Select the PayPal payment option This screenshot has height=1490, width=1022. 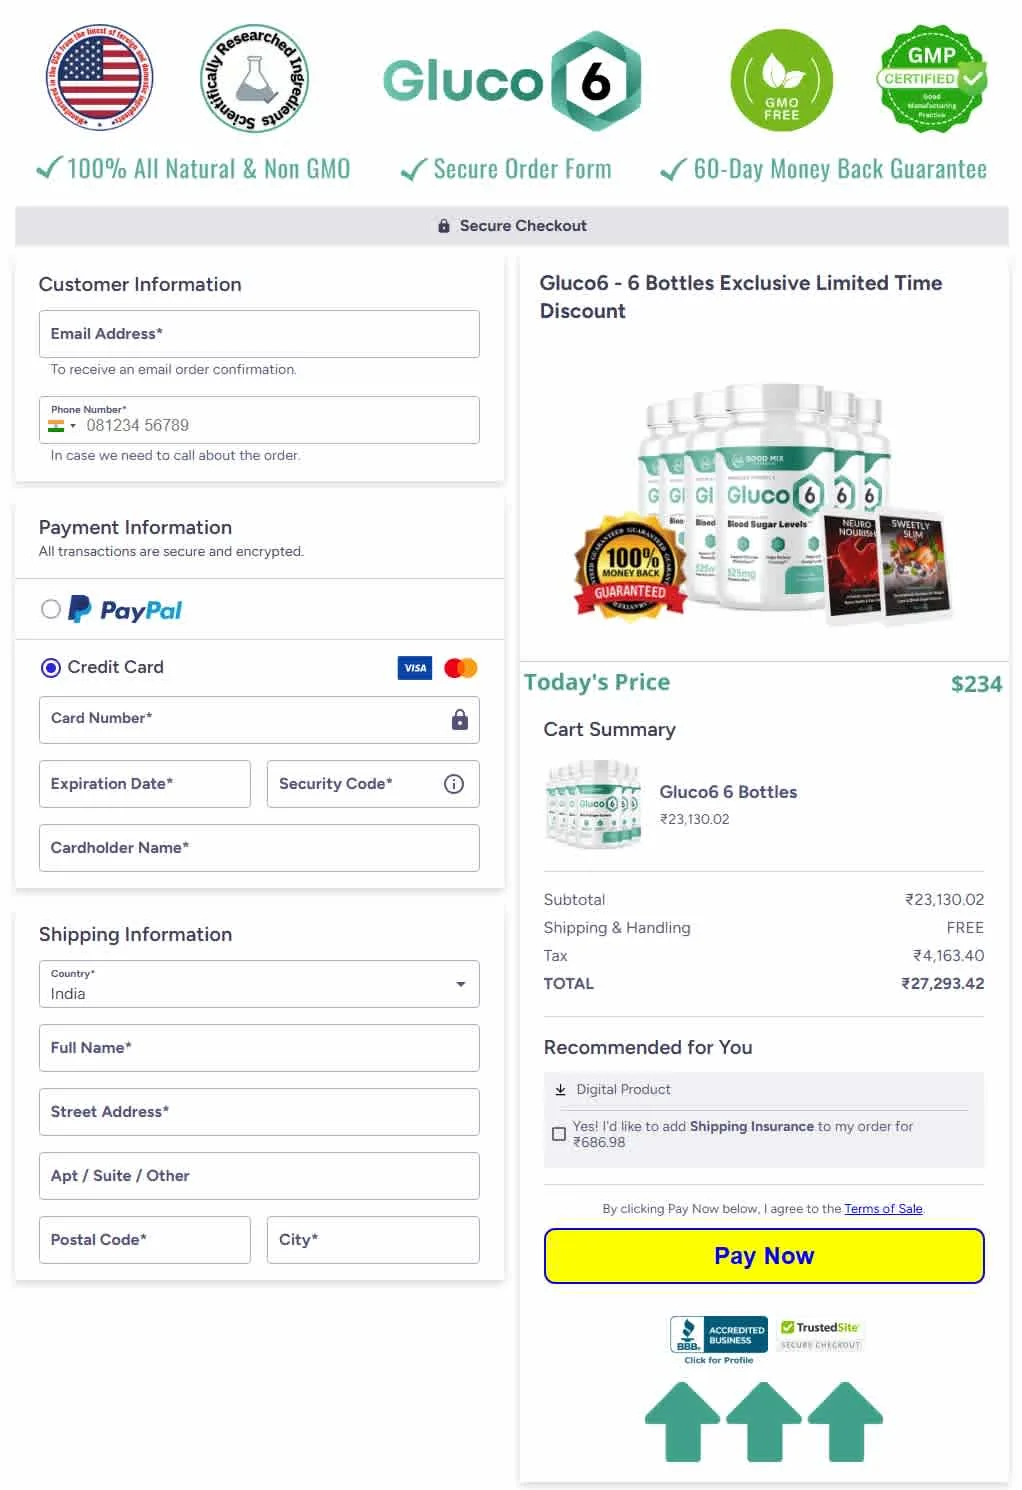point(51,609)
